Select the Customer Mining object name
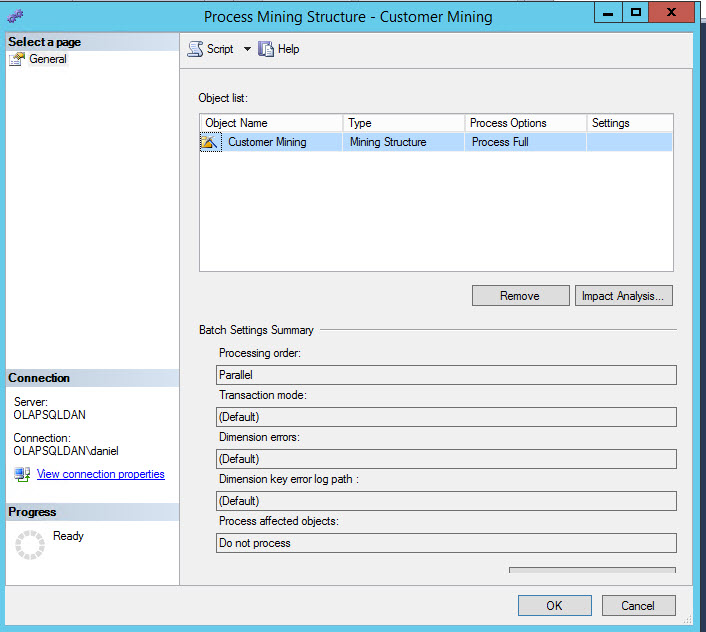 click(267, 142)
